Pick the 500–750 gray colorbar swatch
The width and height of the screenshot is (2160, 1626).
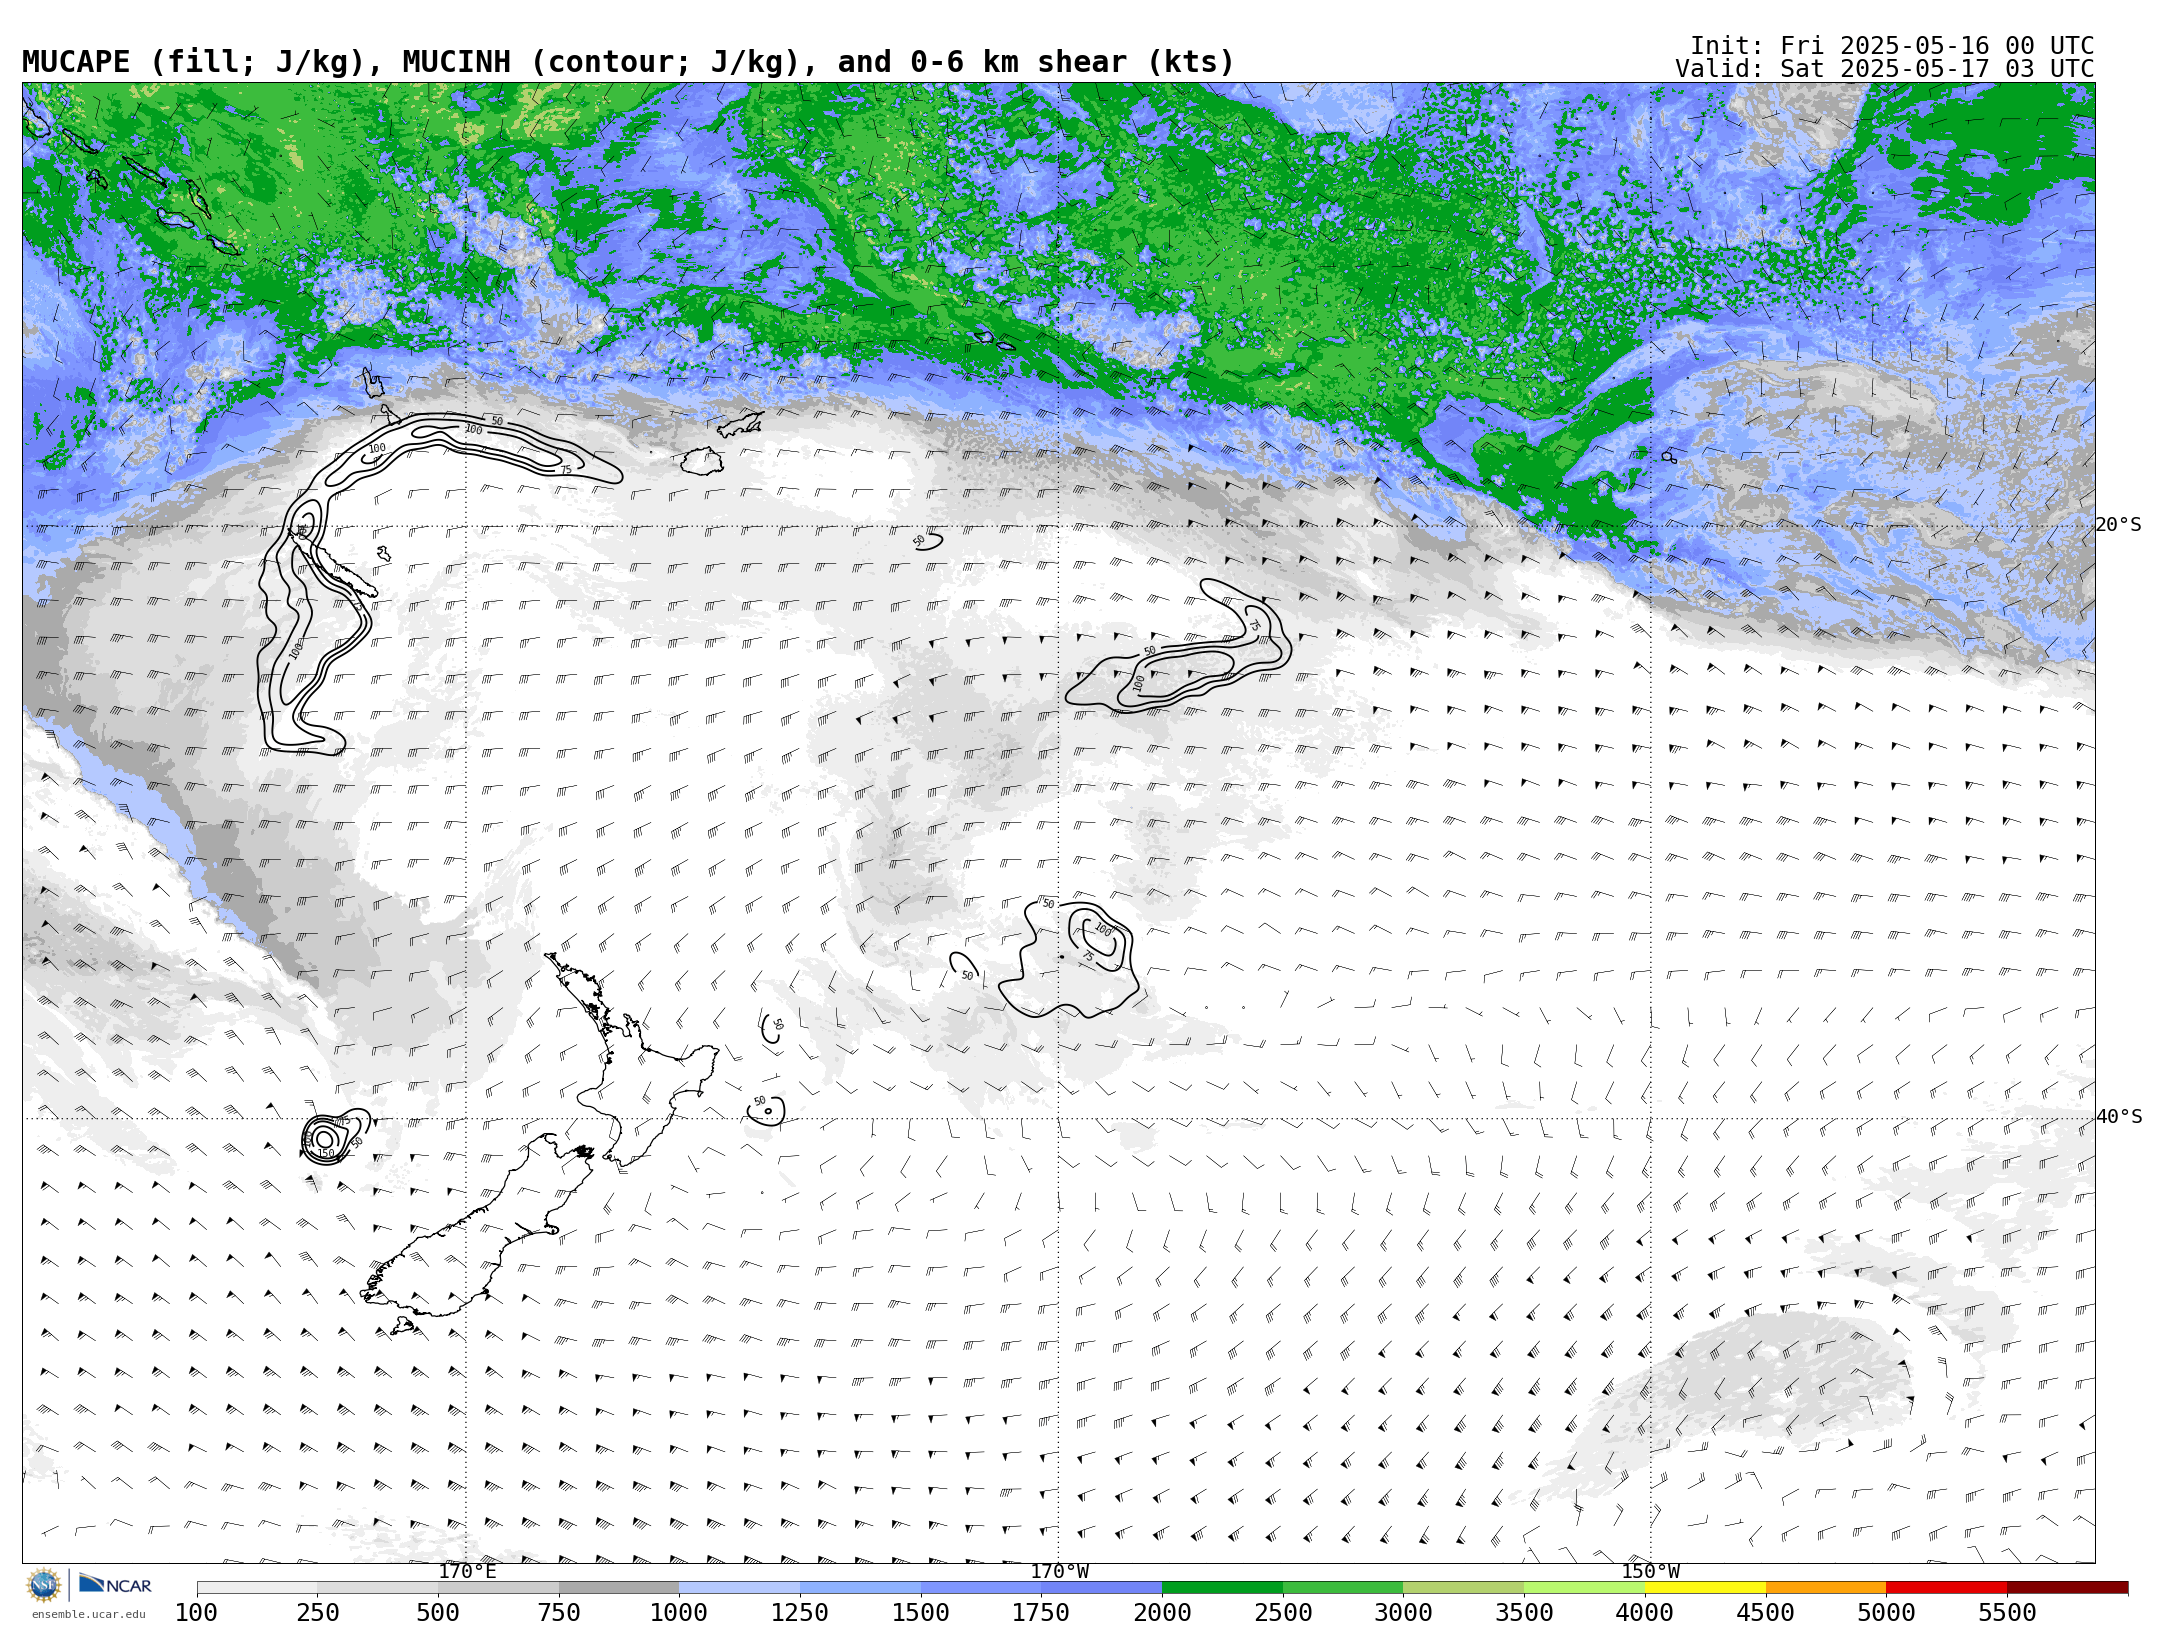coord(498,1588)
